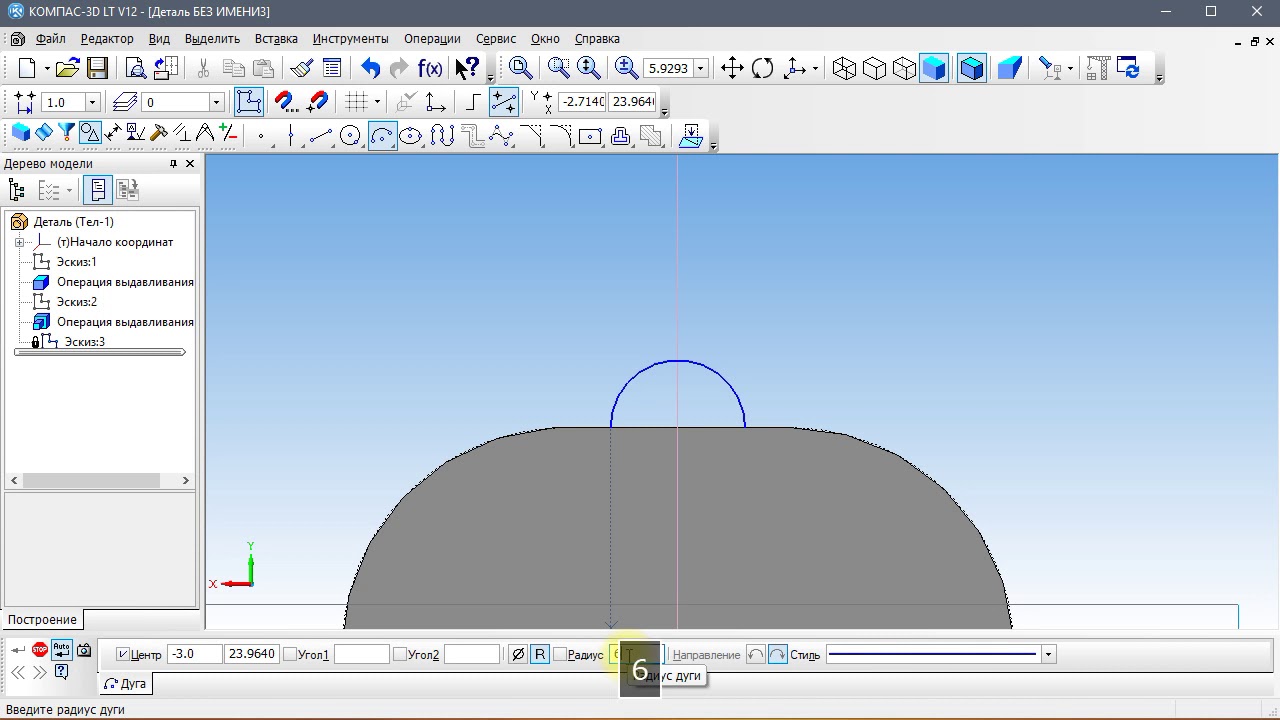Open the new document dropdown arrow
This screenshot has height=720, width=1280.
[x=46, y=68]
